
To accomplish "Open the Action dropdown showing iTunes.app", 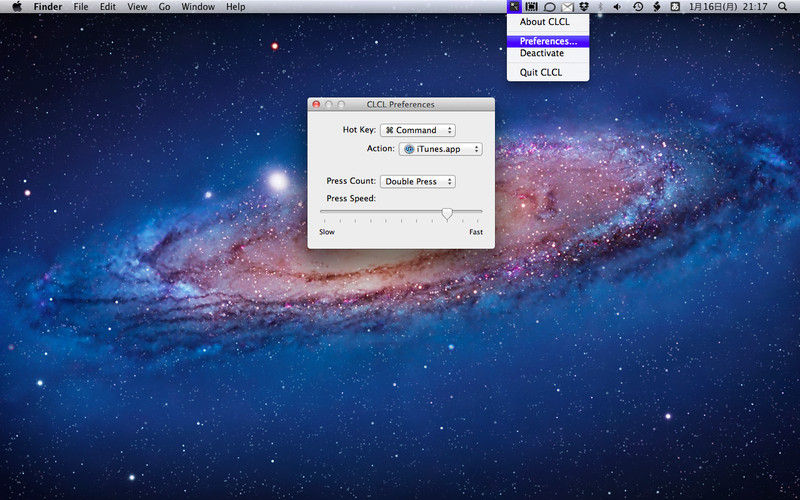I will pos(440,149).
